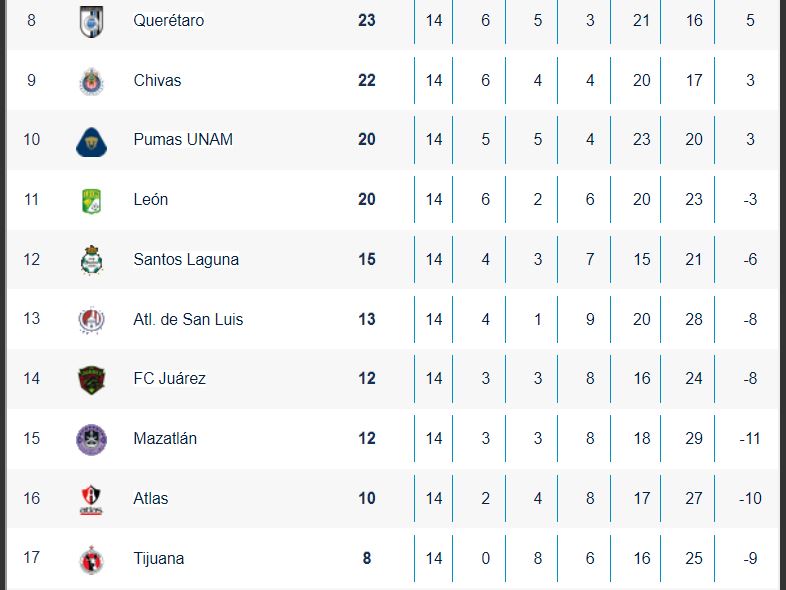Click the FC Juárez team name
Image resolution: width=786 pixels, height=590 pixels.
click(x=170, y=379)
